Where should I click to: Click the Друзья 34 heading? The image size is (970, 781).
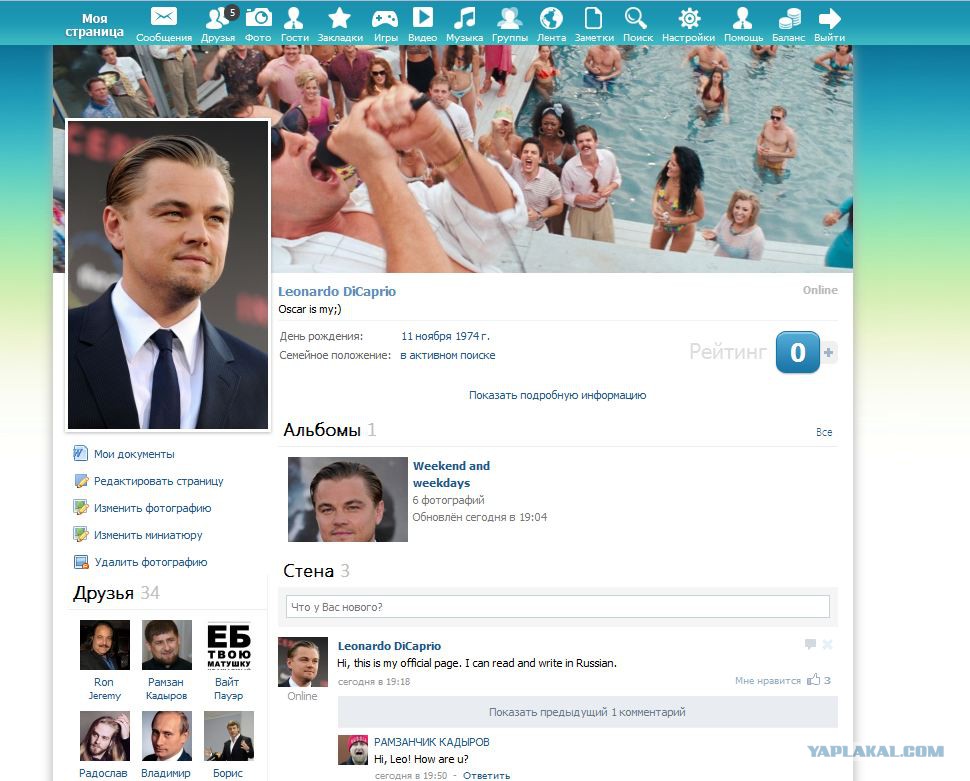click(116, 593)
